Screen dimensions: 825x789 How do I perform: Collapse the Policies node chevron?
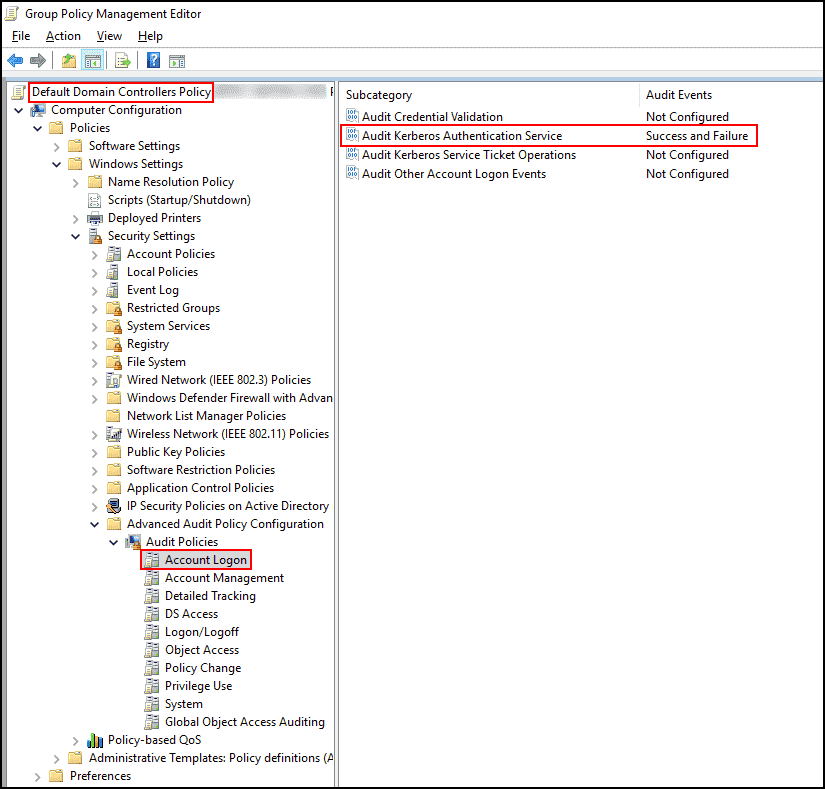(x=37, y=128)
